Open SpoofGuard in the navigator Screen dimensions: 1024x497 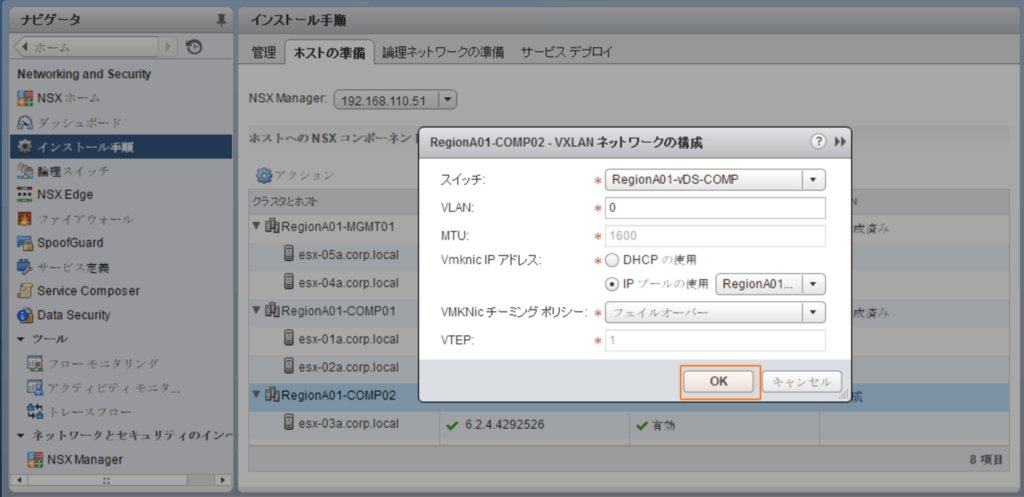point(60,243)
